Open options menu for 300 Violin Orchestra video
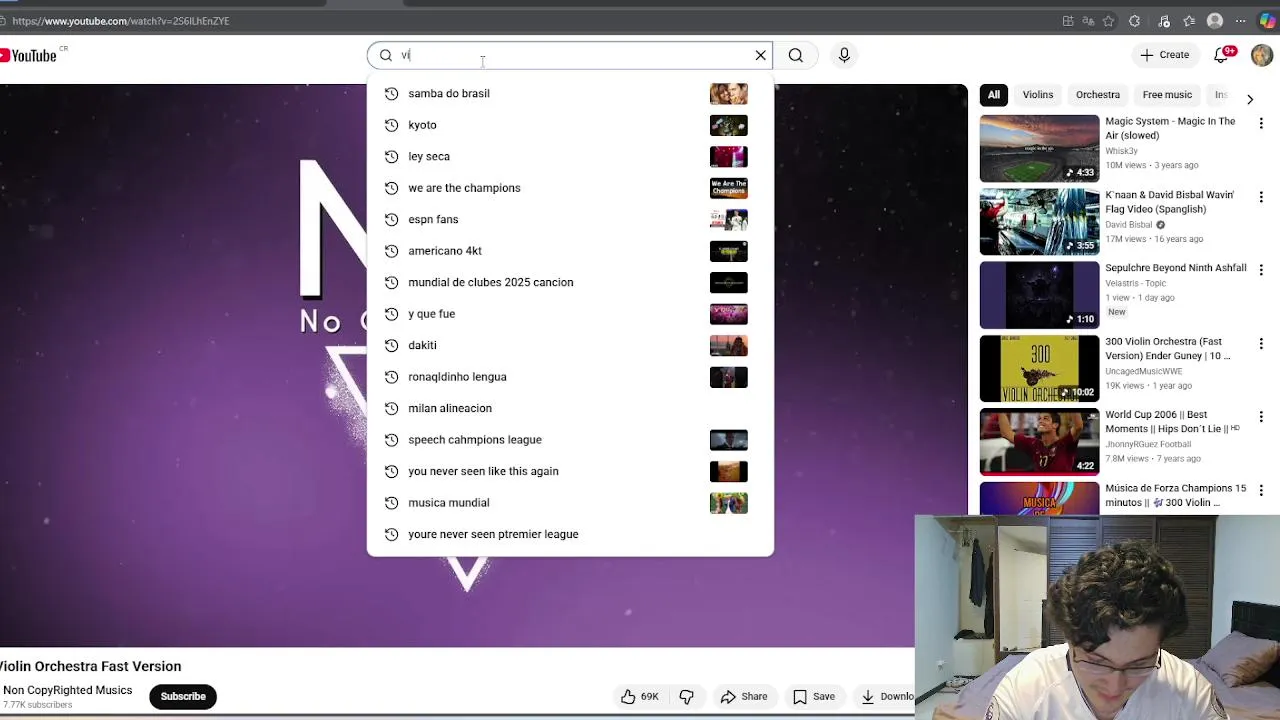Screen dimensions: 1280x720 pyautogui.click(x=1261, y=344)
